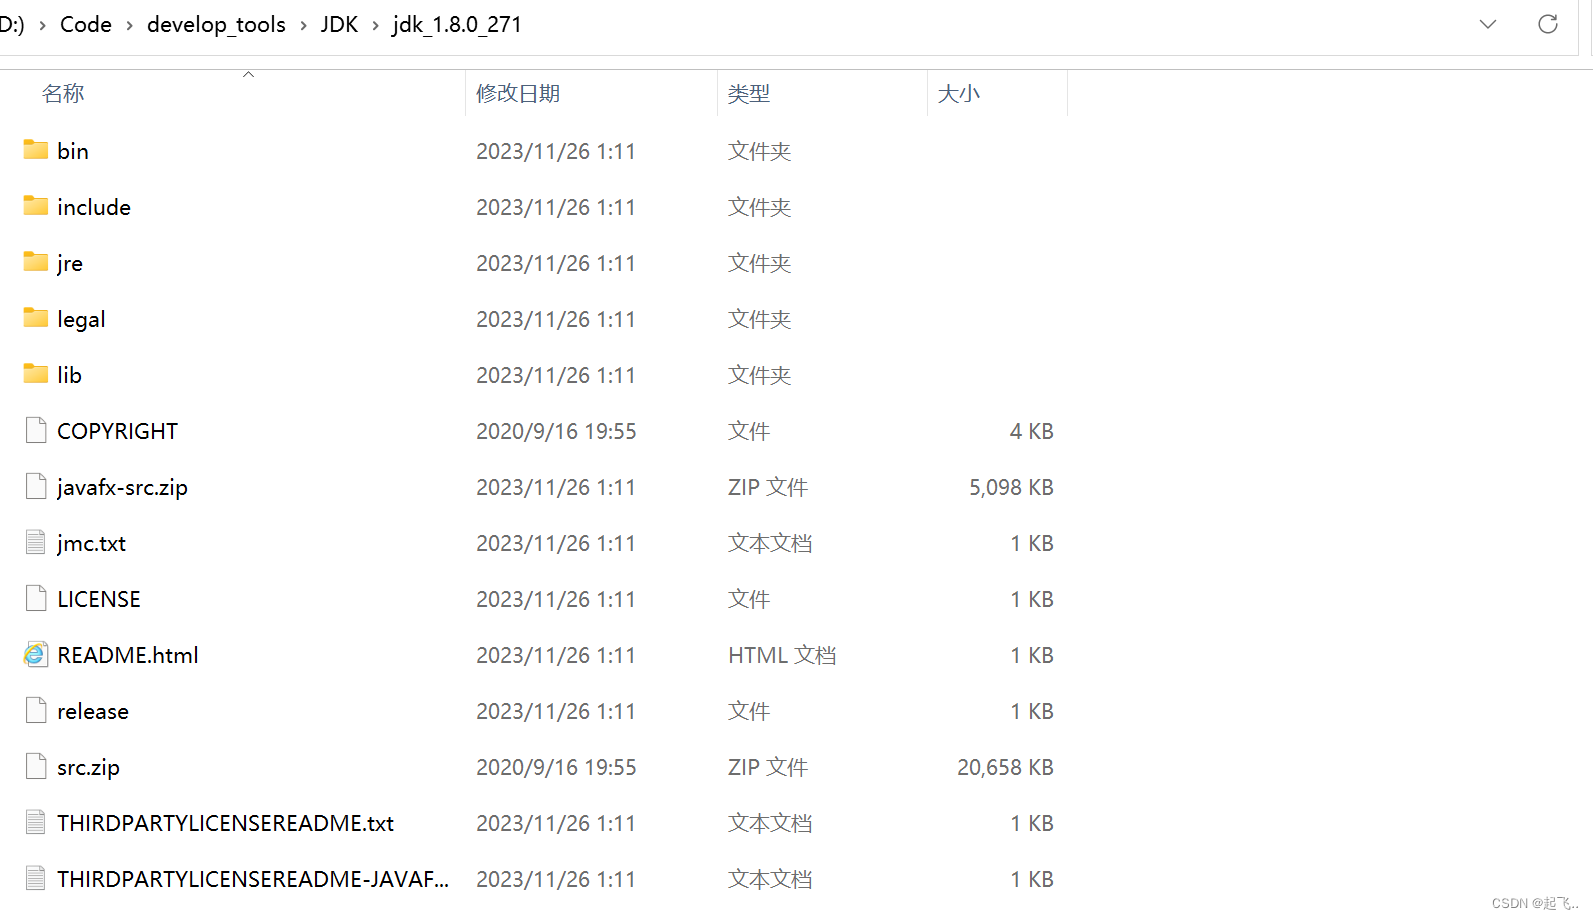
Task: Select the include folder name
Action: (x=94, y=207)
